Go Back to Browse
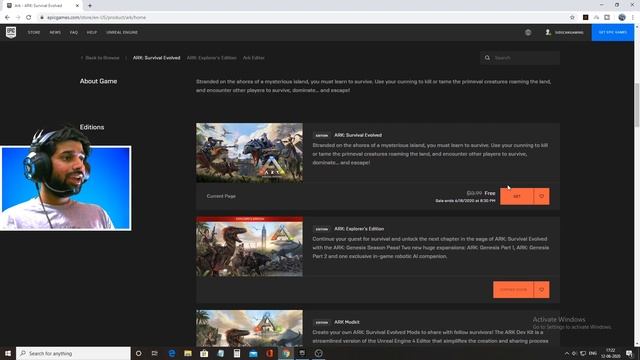The height and width of the screenshot is (360, 640). [x=100, y=58]
